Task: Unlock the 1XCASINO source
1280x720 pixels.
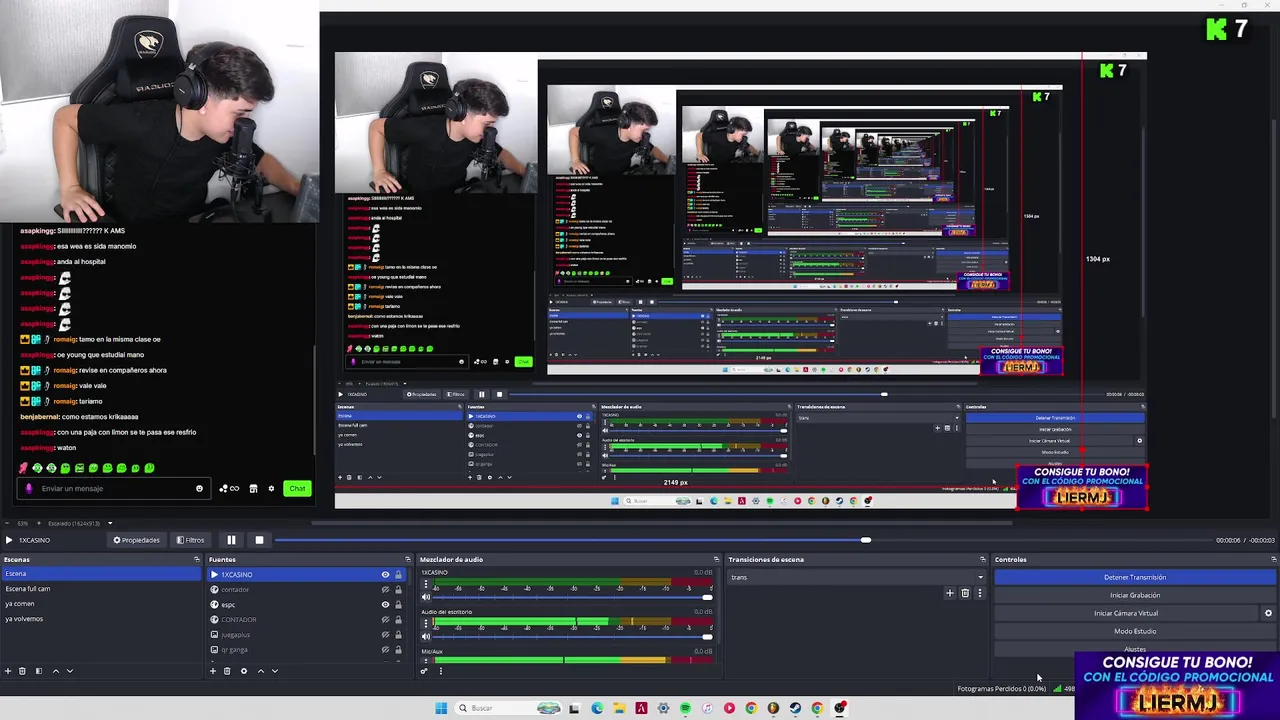Action: [x=398, y=575]
